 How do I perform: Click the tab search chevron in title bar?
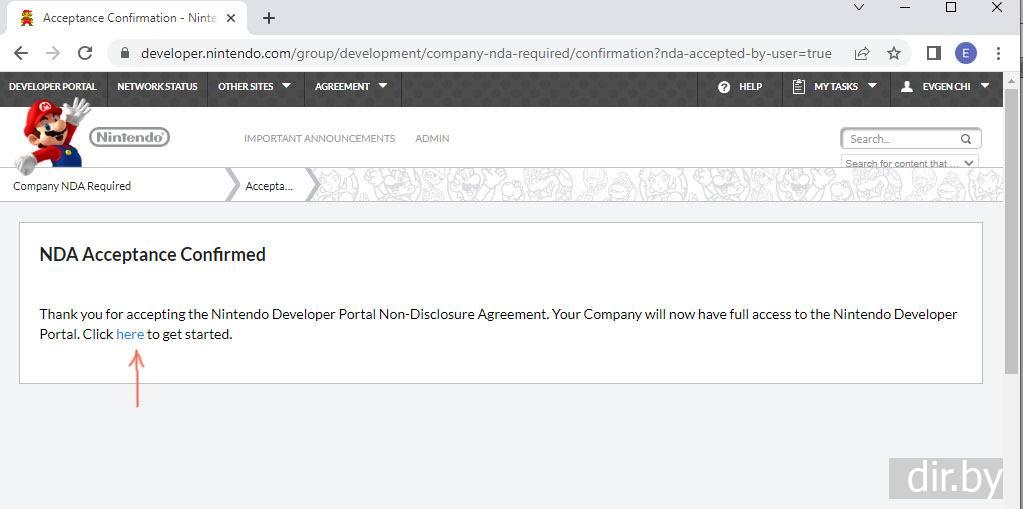click(859, 7)
